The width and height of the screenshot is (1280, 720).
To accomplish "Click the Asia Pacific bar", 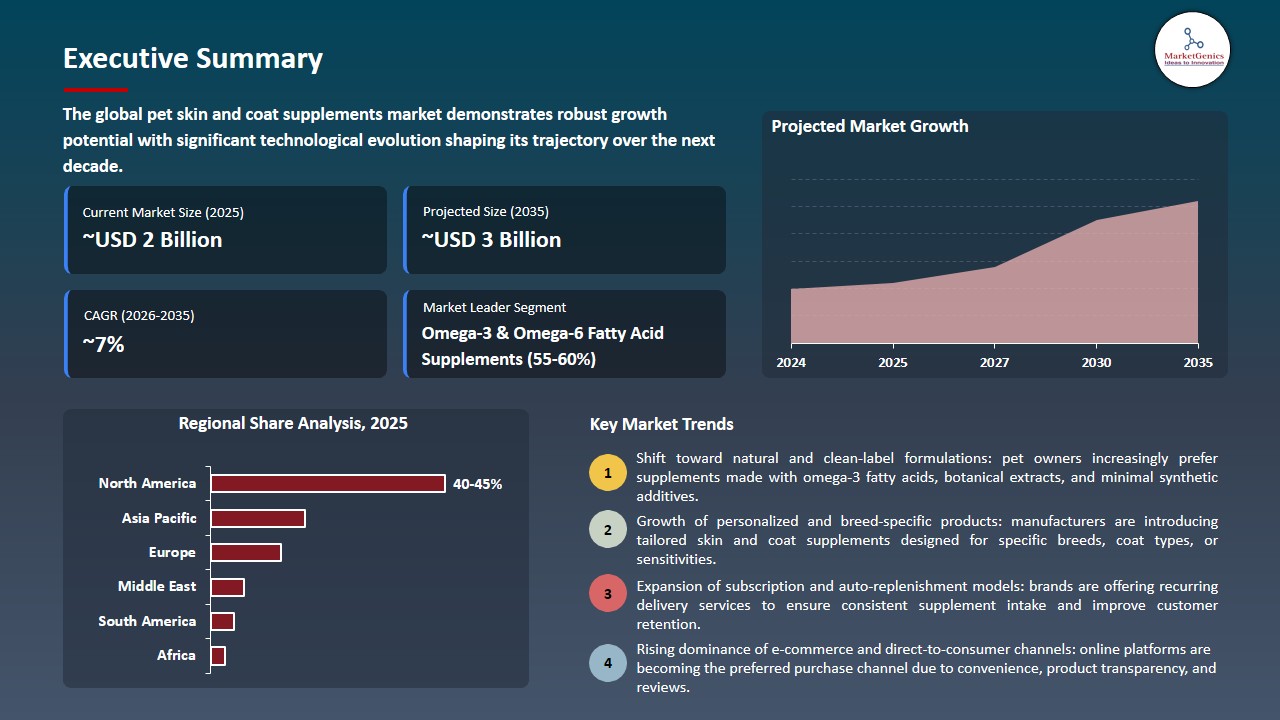I will tap(257, 518).
